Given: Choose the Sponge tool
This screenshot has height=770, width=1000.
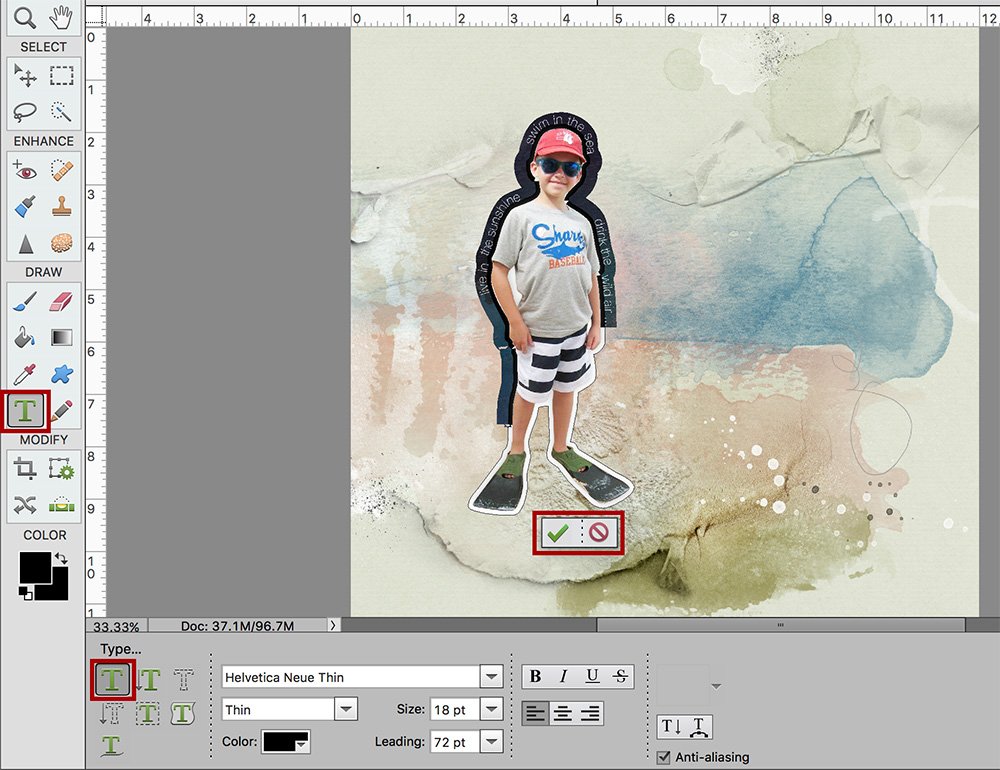Looking at the screenshot, I should [x=62, y=243].
